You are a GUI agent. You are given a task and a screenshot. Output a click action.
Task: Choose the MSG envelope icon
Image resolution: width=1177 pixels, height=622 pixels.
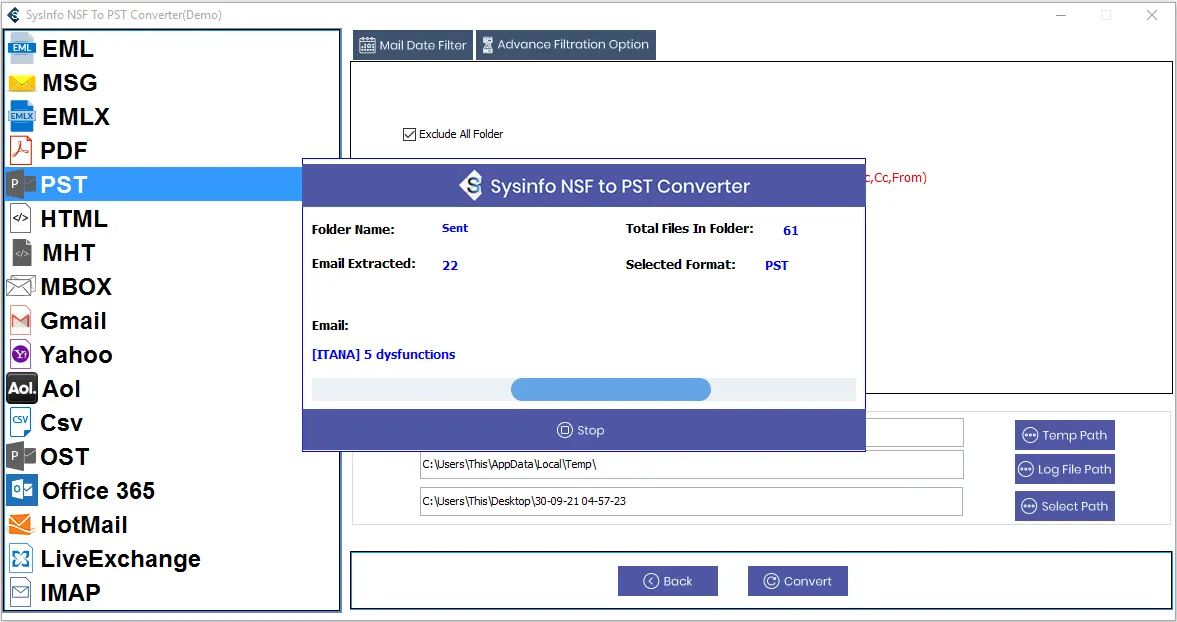click(x=22, y=83)
